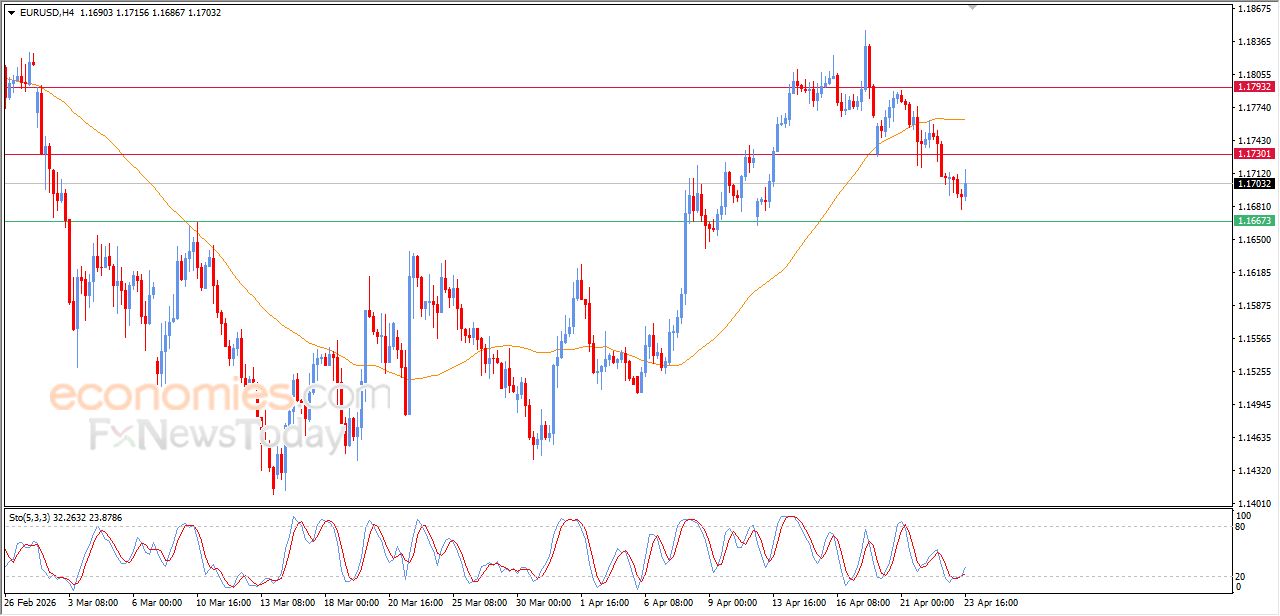Click the stochastic 20 level label
Screen dimensions: 1280x616
point(1243,576)
